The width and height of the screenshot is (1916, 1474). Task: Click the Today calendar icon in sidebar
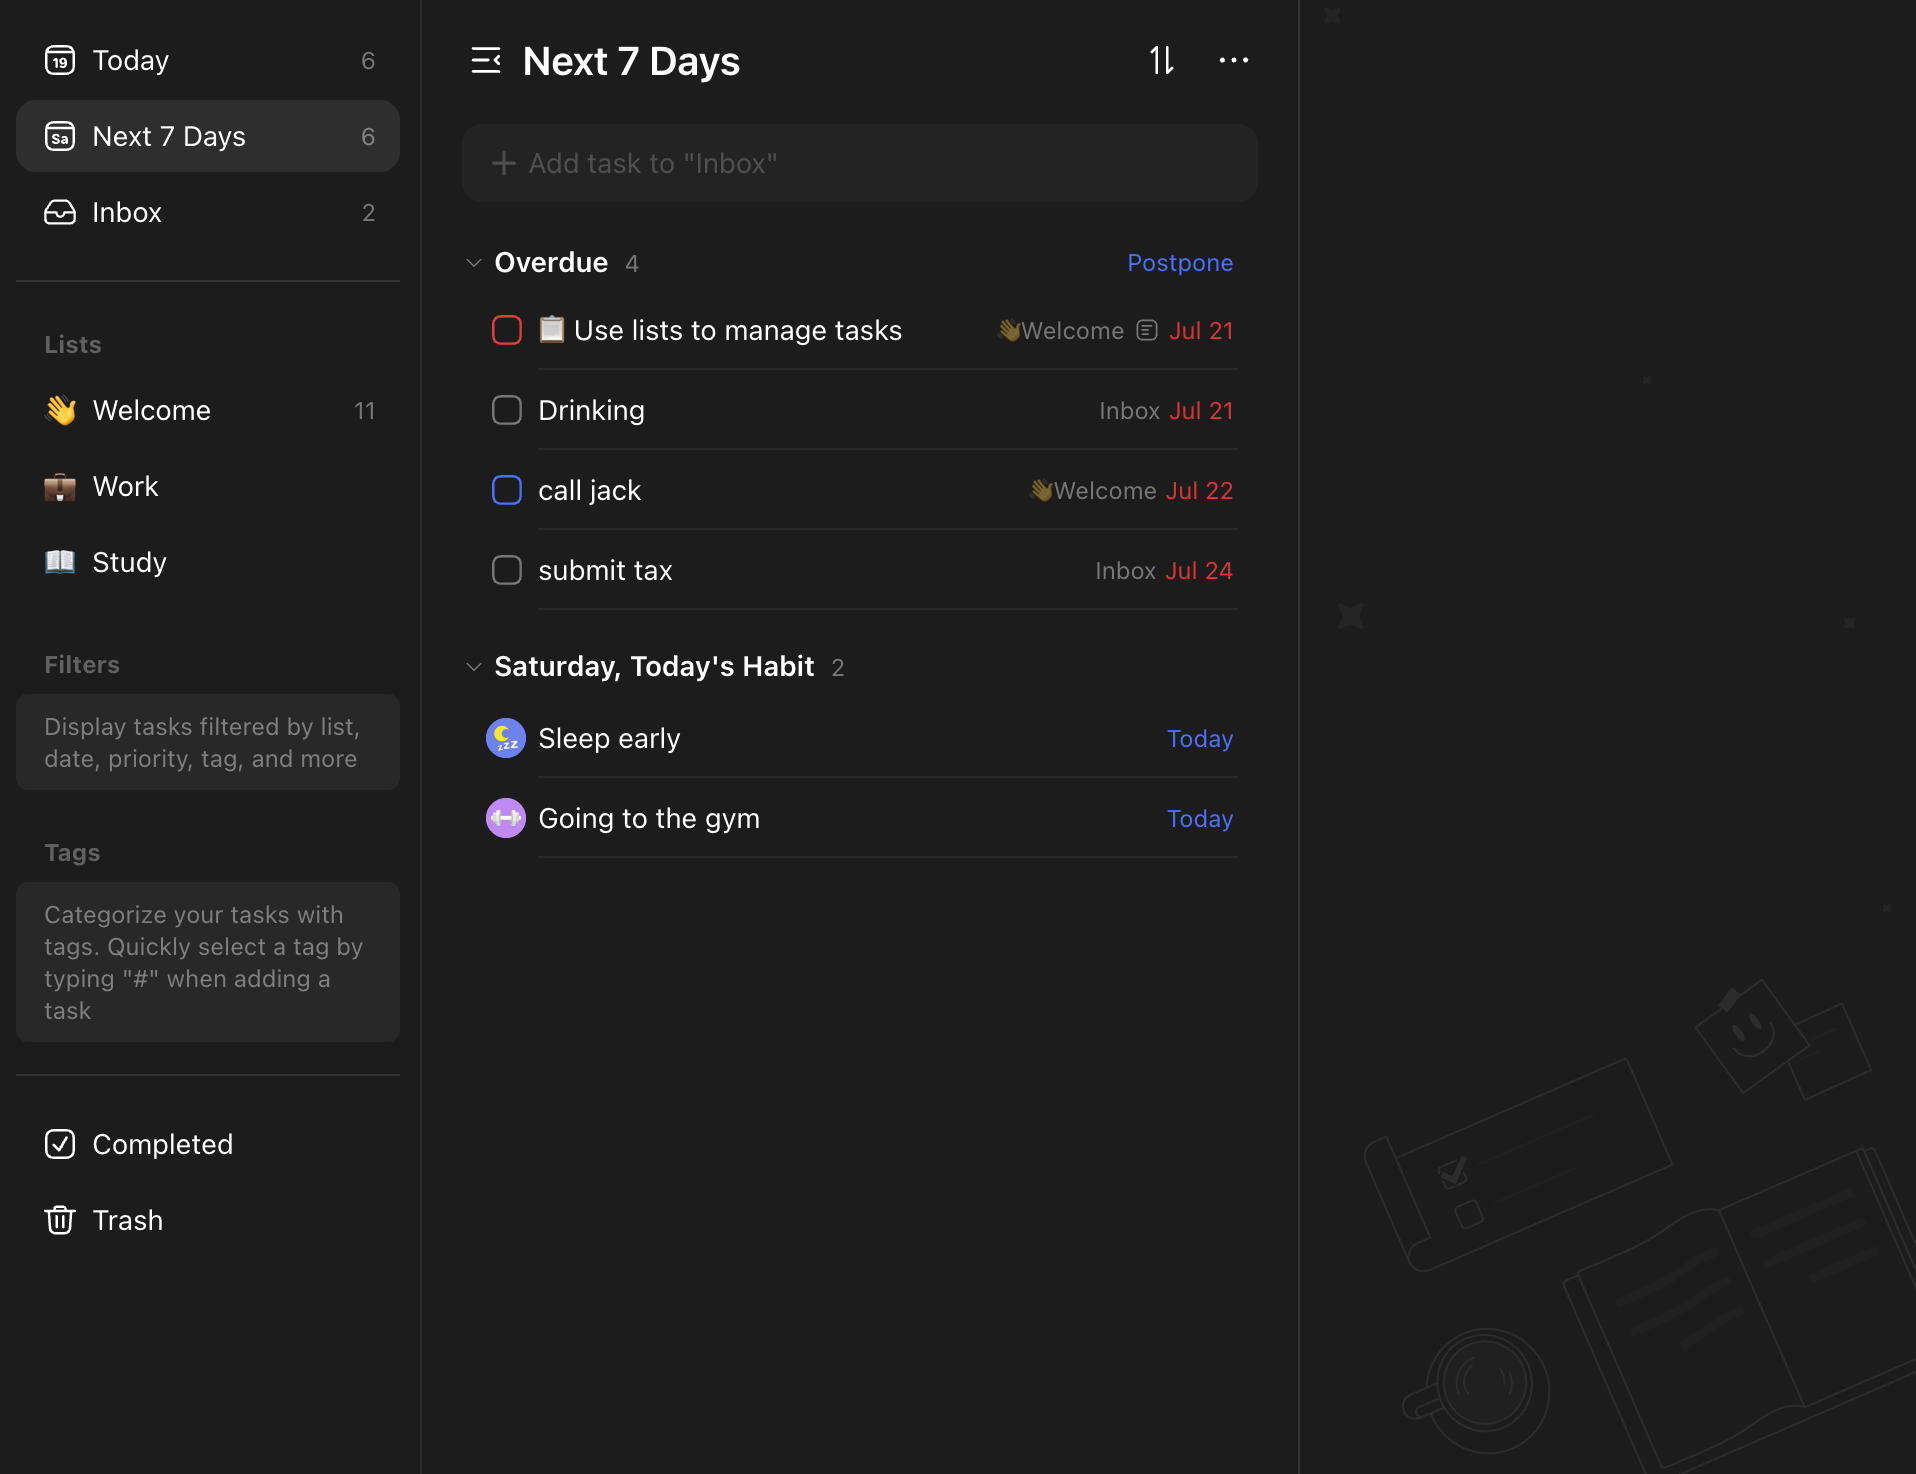(x=60, y=61)
